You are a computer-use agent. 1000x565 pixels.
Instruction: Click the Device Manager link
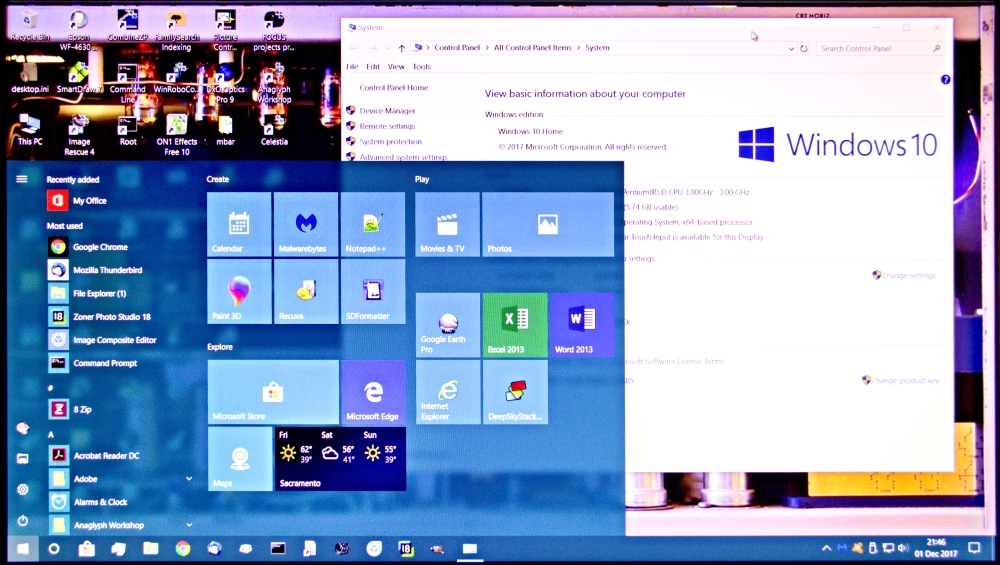(x=387, y=111)
